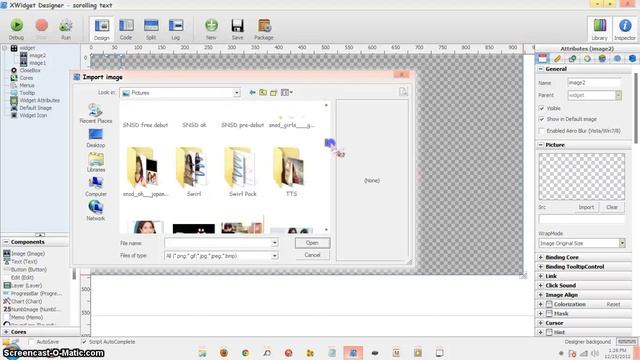Choose ProgressBar component
The height and width of the screenshot is (360, 640).
coord(33,293)
